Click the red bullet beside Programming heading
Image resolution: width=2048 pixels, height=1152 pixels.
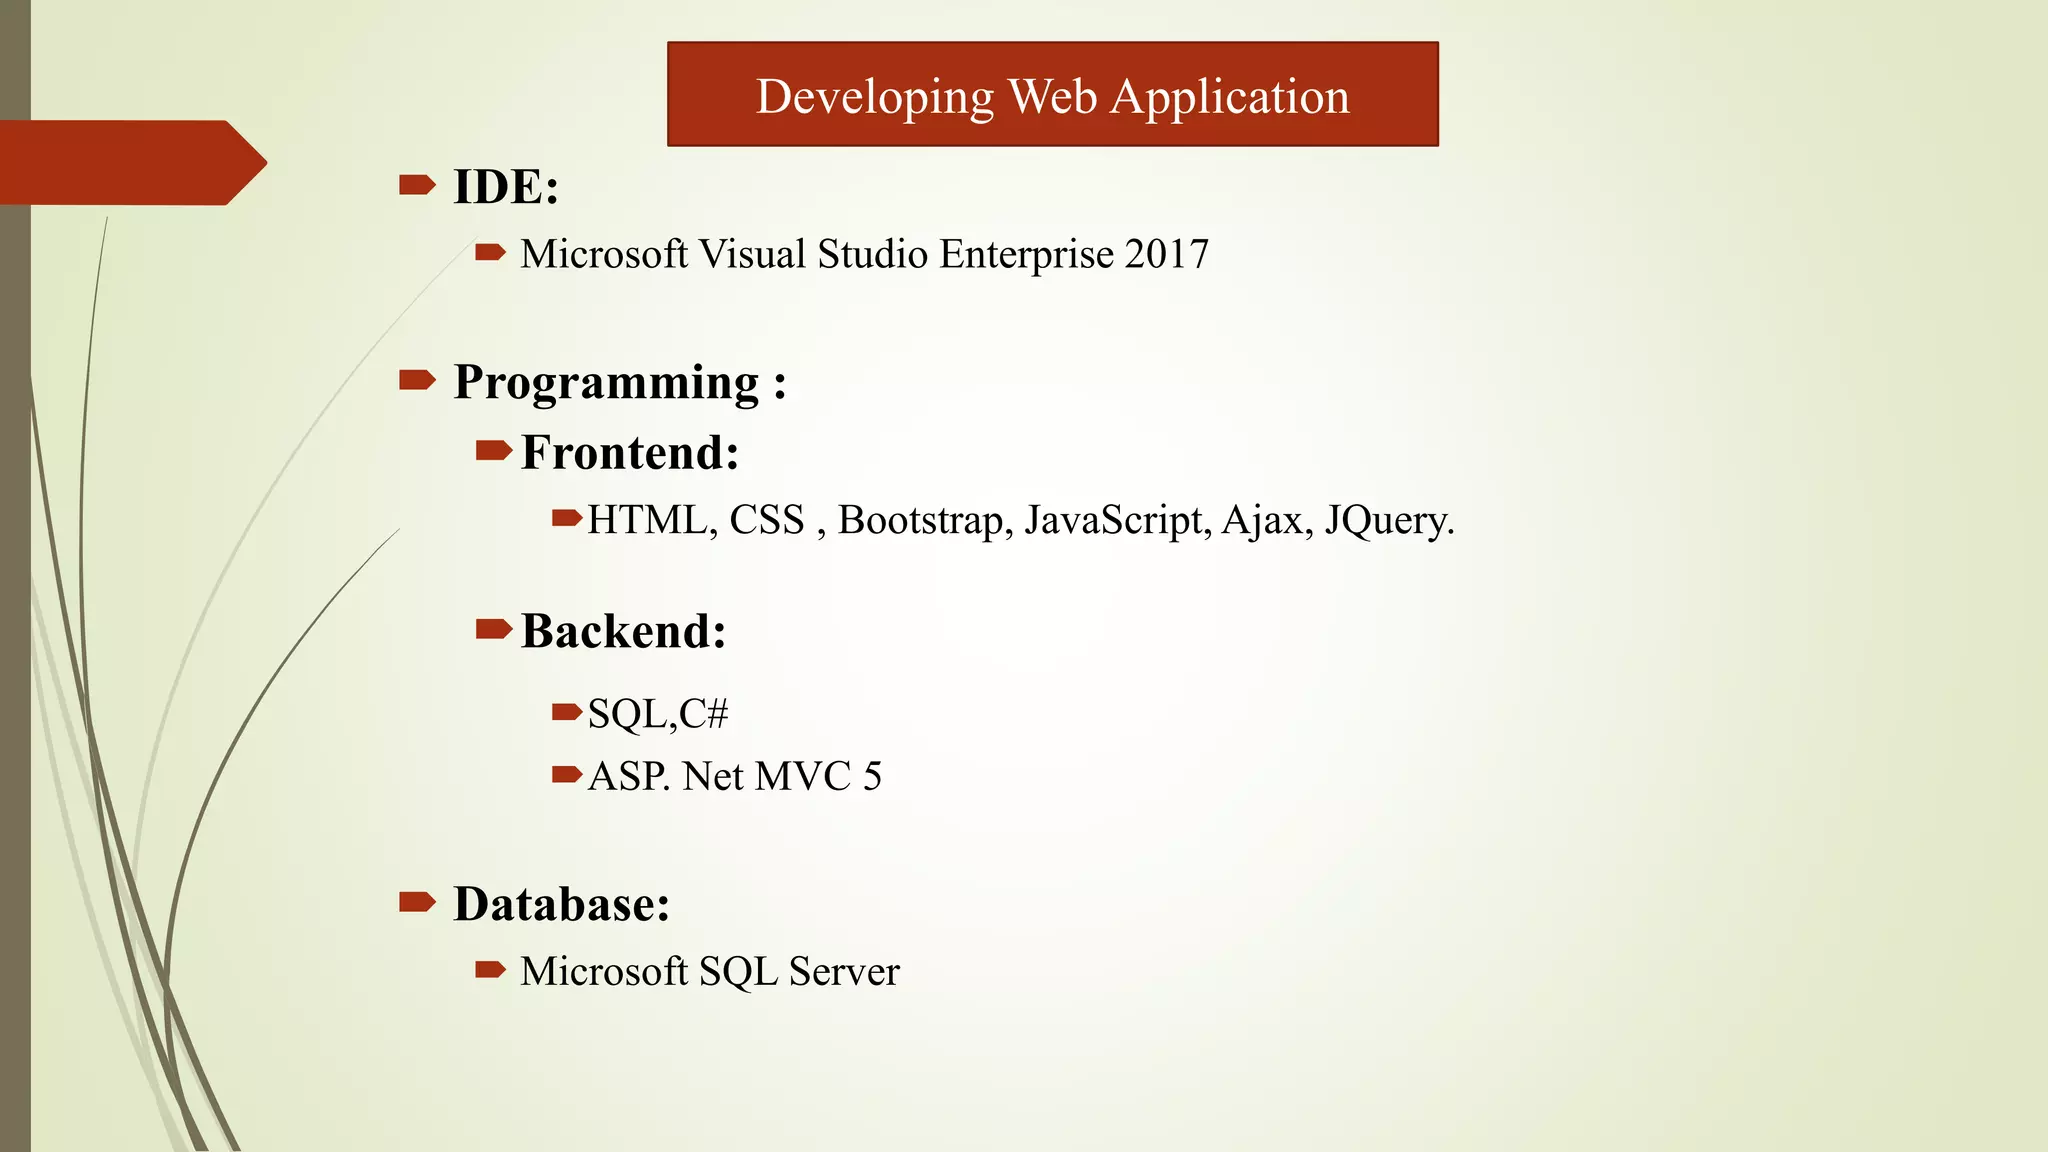417,379
